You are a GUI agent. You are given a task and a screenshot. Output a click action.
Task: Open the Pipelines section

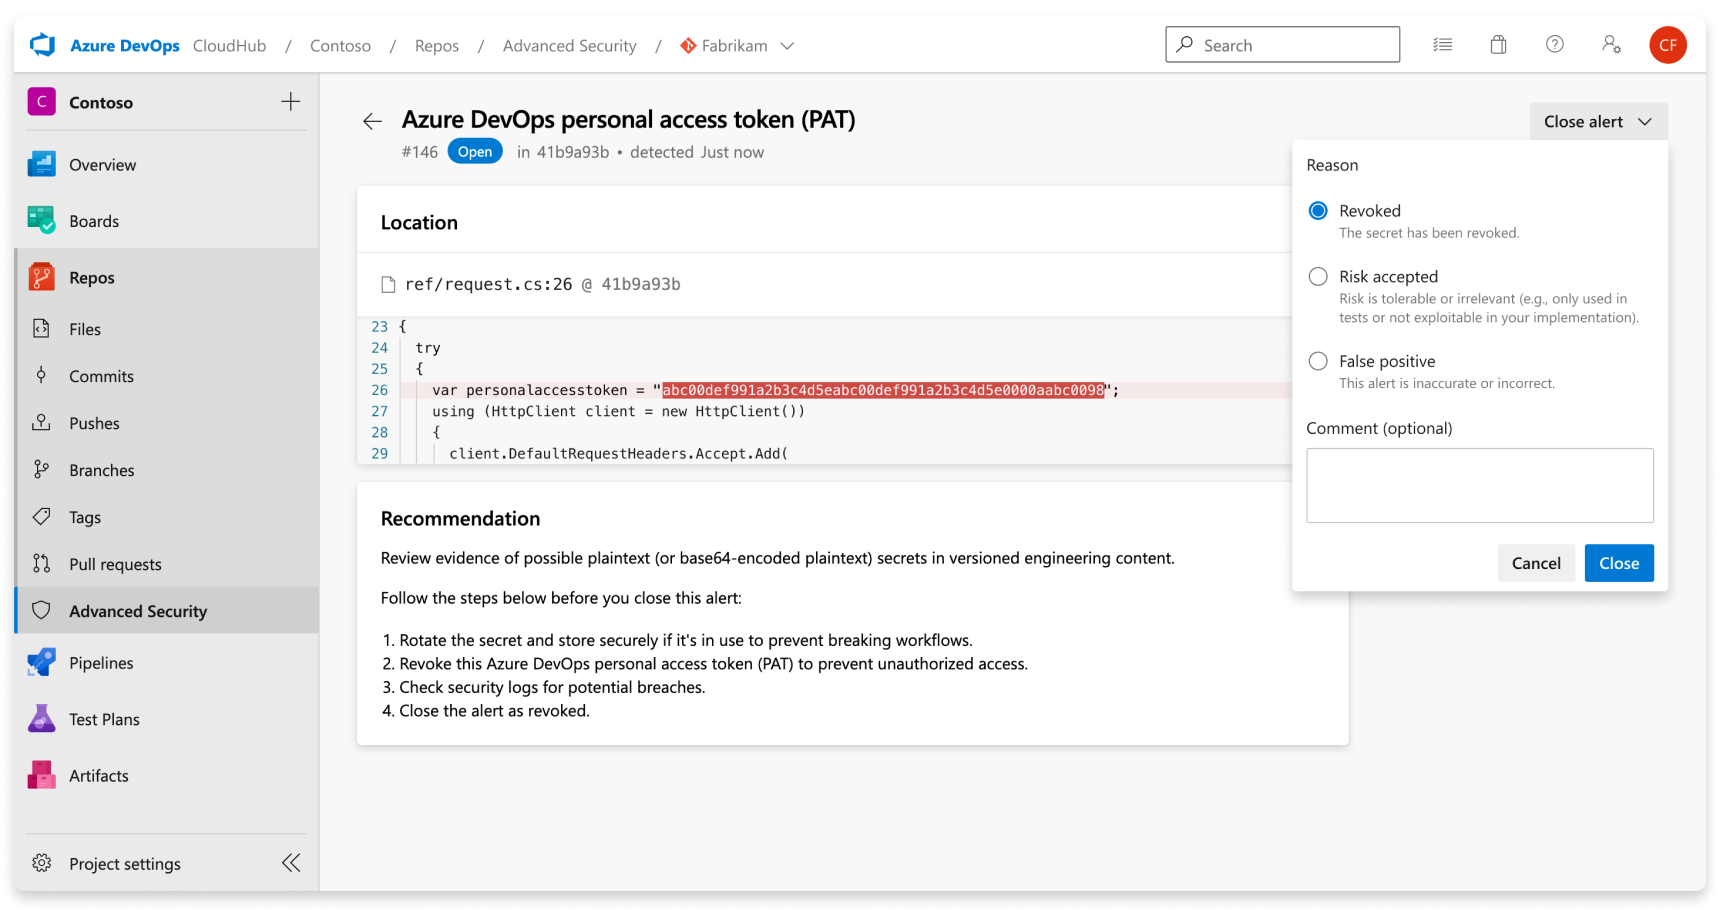point(101,663)
